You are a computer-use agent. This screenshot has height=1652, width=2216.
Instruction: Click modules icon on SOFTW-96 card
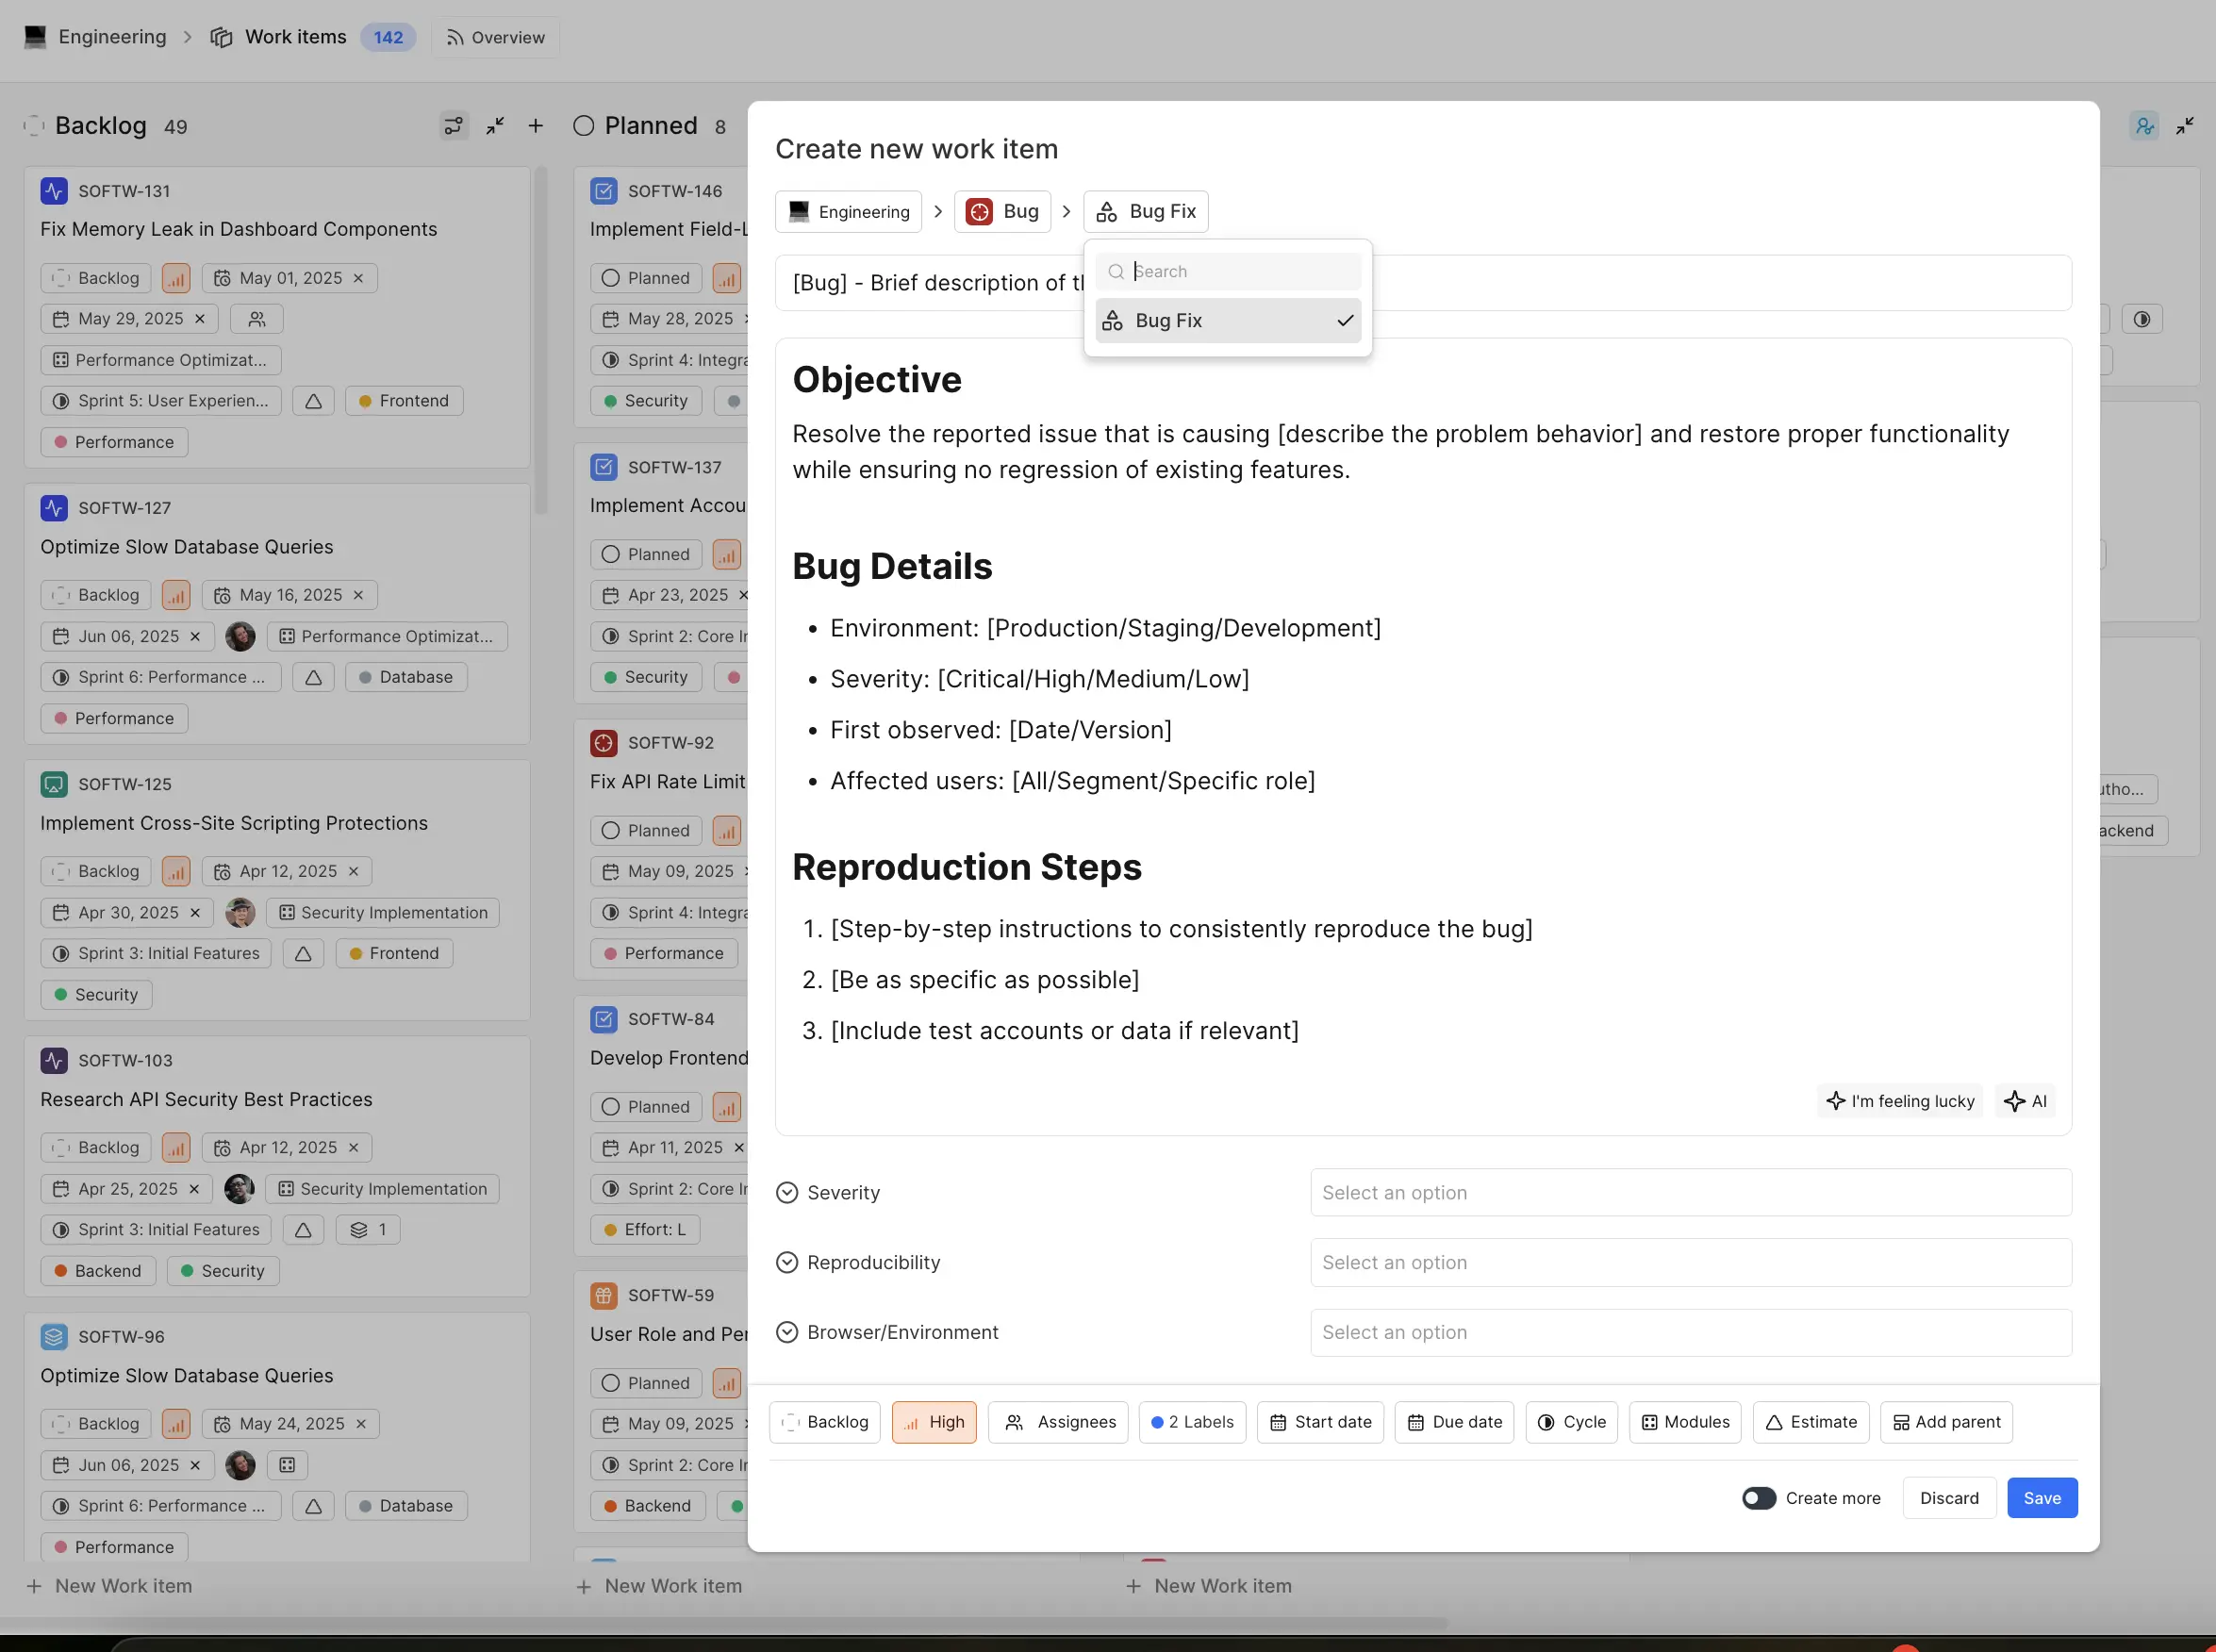point(287,1465)
